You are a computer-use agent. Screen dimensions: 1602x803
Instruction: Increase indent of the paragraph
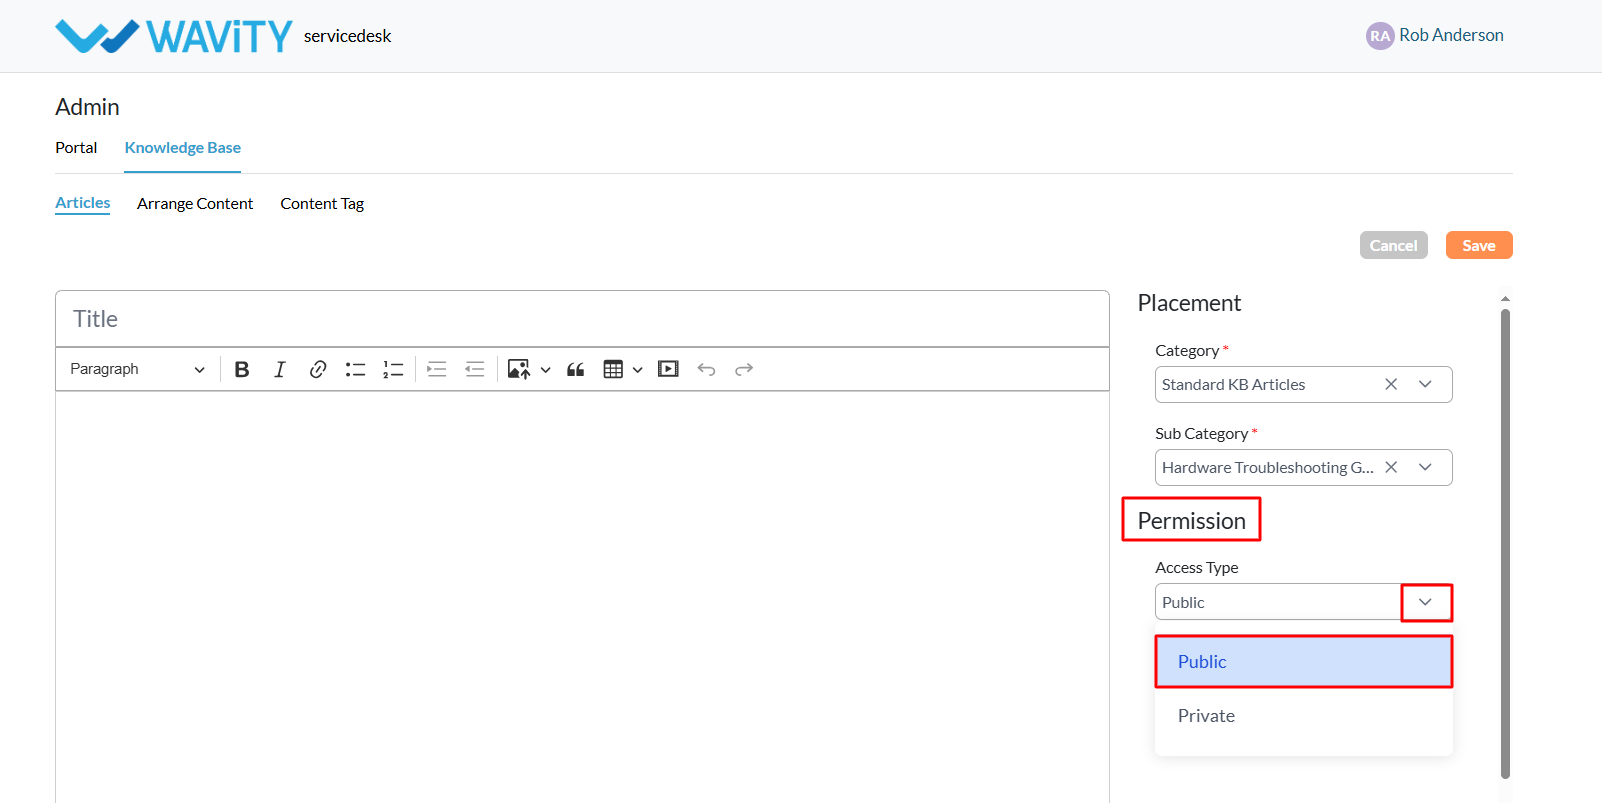pyautogui.click(x=437, y=369)
